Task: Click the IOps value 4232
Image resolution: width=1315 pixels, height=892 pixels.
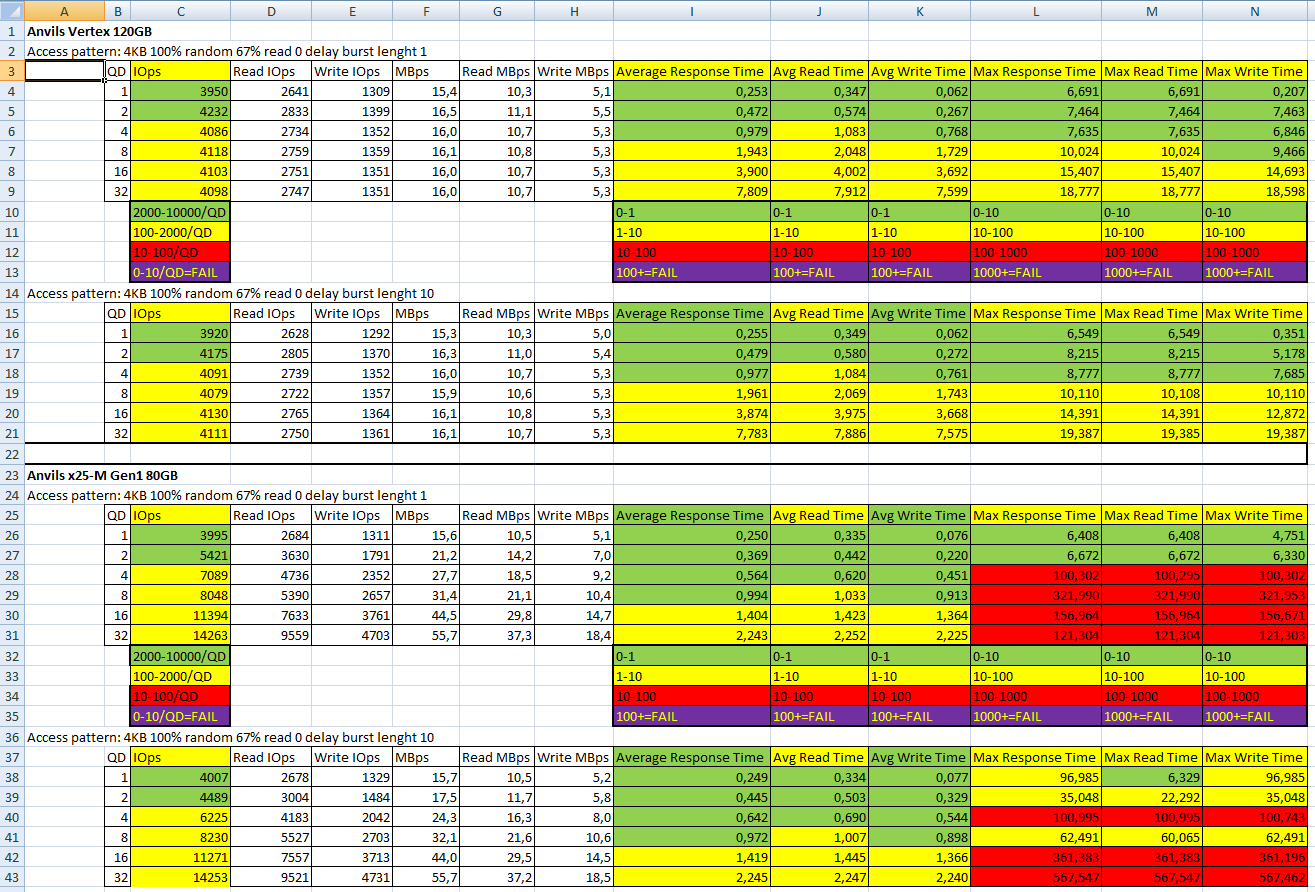Action: [180, 111]
